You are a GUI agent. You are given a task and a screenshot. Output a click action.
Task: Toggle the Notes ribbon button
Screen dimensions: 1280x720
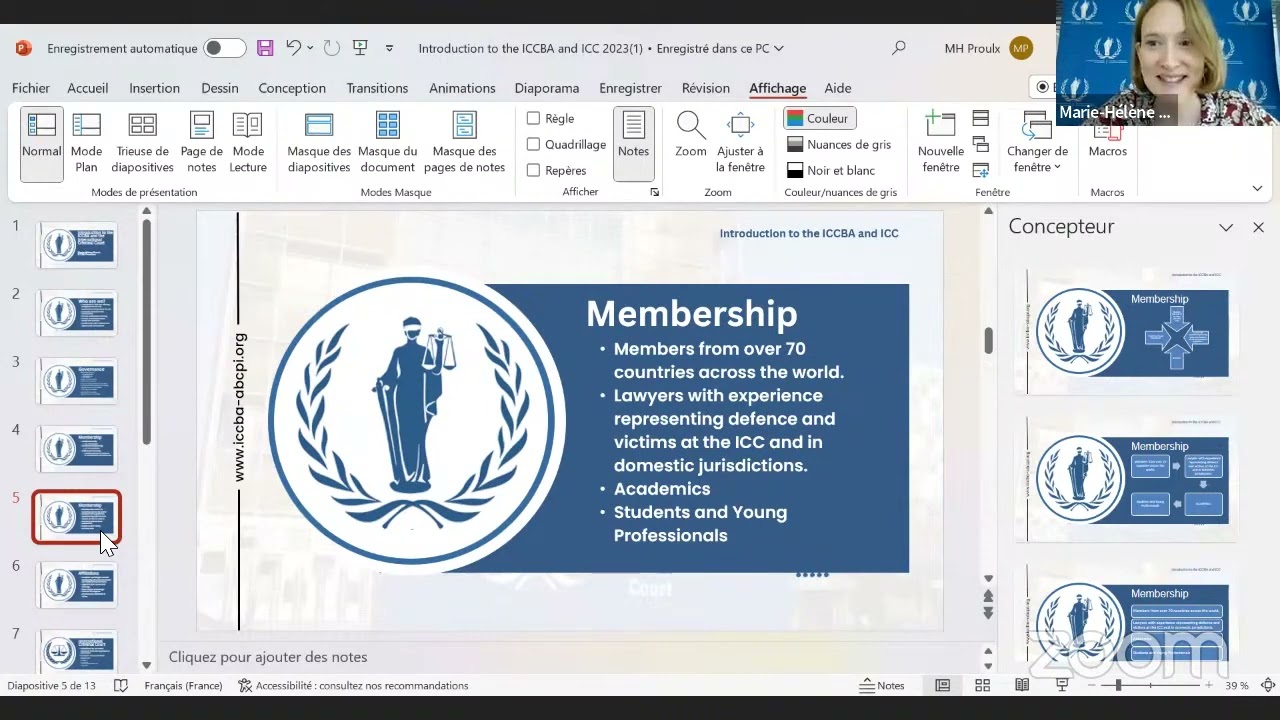point(633,144)
